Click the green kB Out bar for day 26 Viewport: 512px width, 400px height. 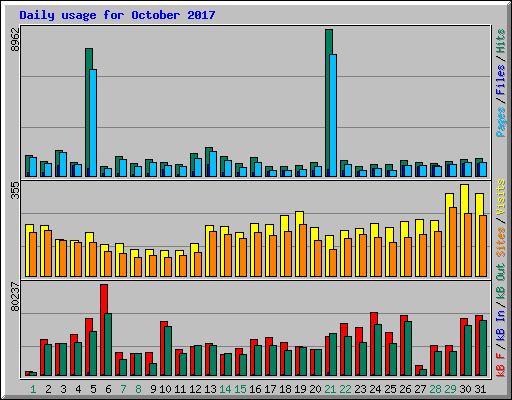408,348
